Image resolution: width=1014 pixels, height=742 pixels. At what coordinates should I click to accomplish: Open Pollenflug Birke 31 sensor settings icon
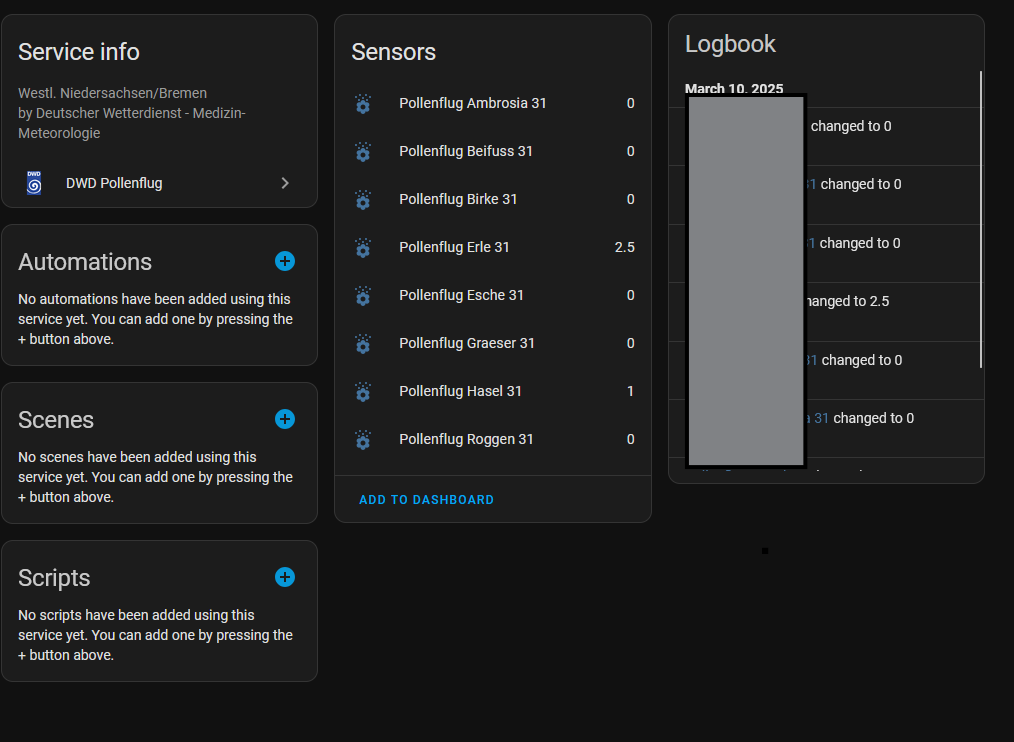362,200
